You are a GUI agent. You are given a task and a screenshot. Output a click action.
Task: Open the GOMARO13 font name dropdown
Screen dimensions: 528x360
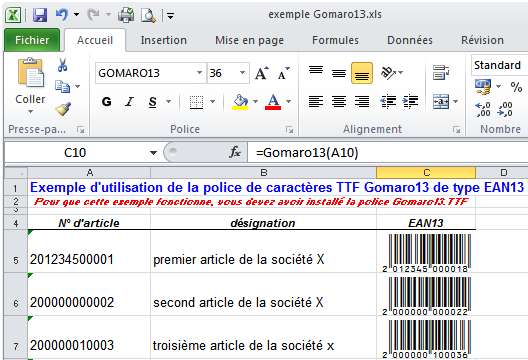coord(199,73)
